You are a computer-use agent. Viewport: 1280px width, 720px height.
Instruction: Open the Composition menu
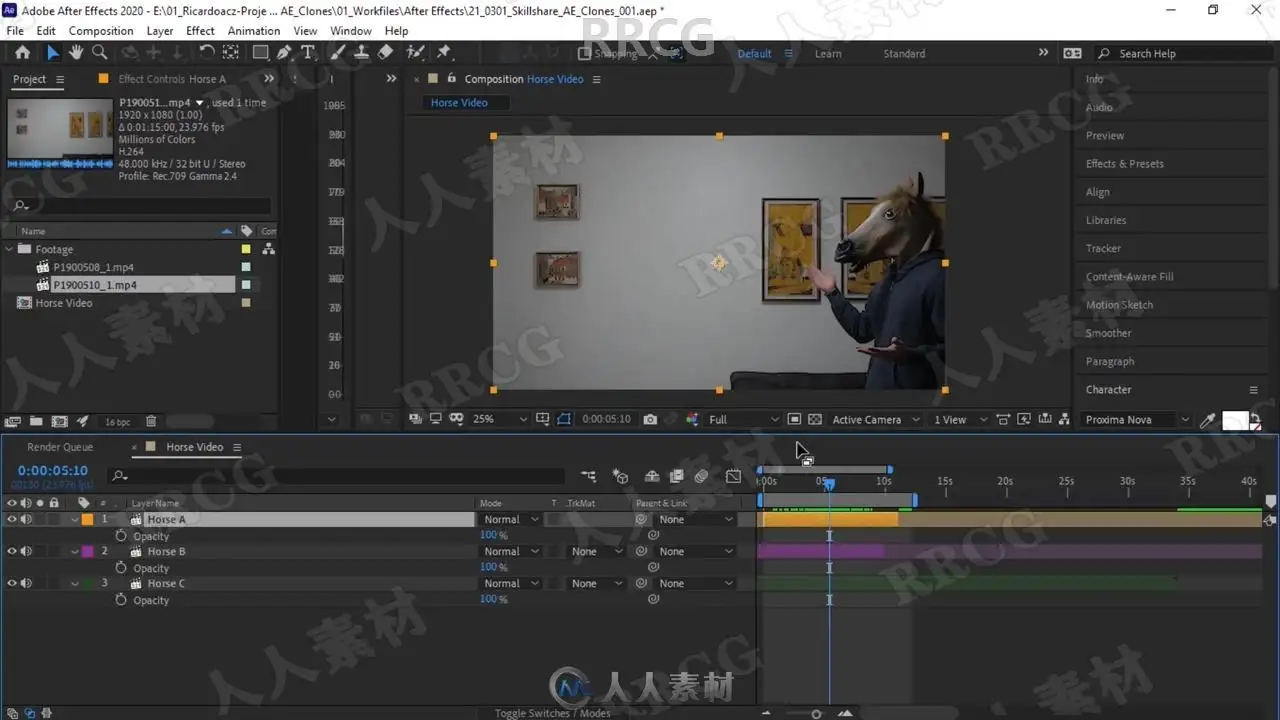point(101,31)
